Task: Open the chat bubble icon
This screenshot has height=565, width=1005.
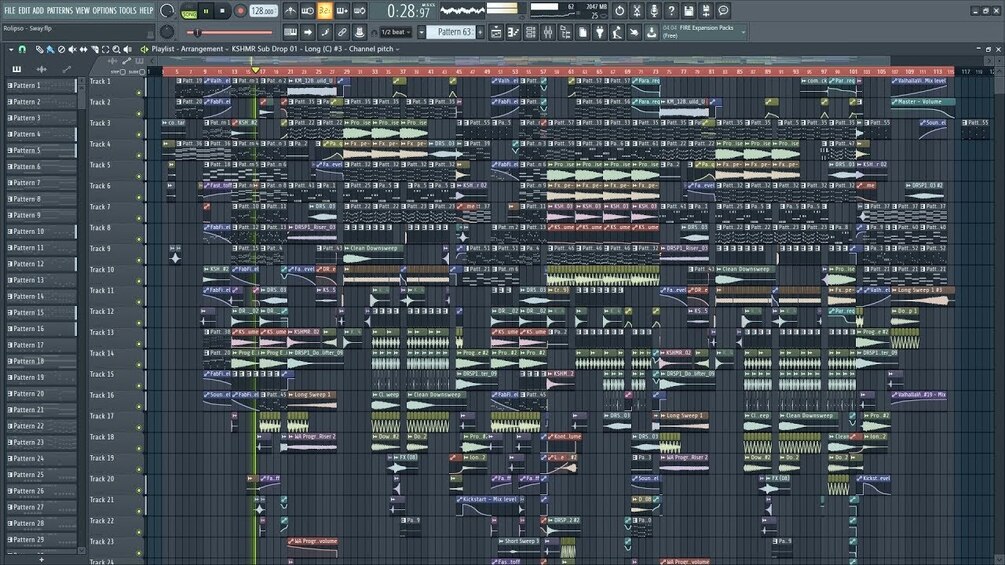Action: pos(723,11)
